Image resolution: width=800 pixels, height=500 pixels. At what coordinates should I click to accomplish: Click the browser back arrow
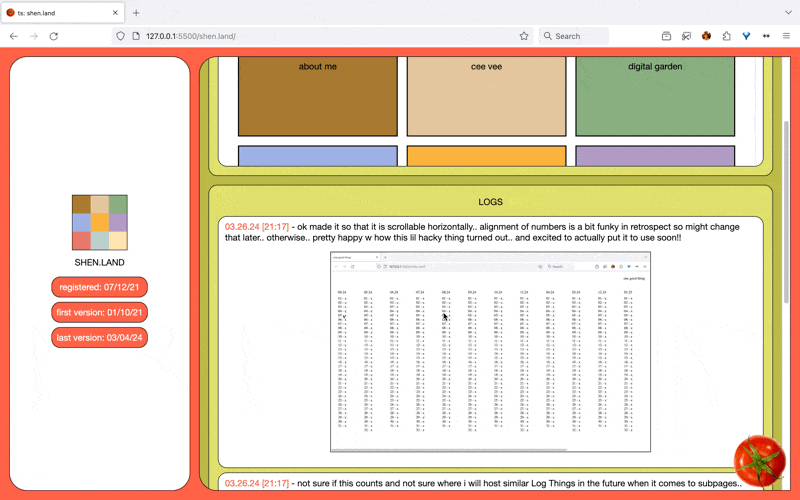[14, 36]
